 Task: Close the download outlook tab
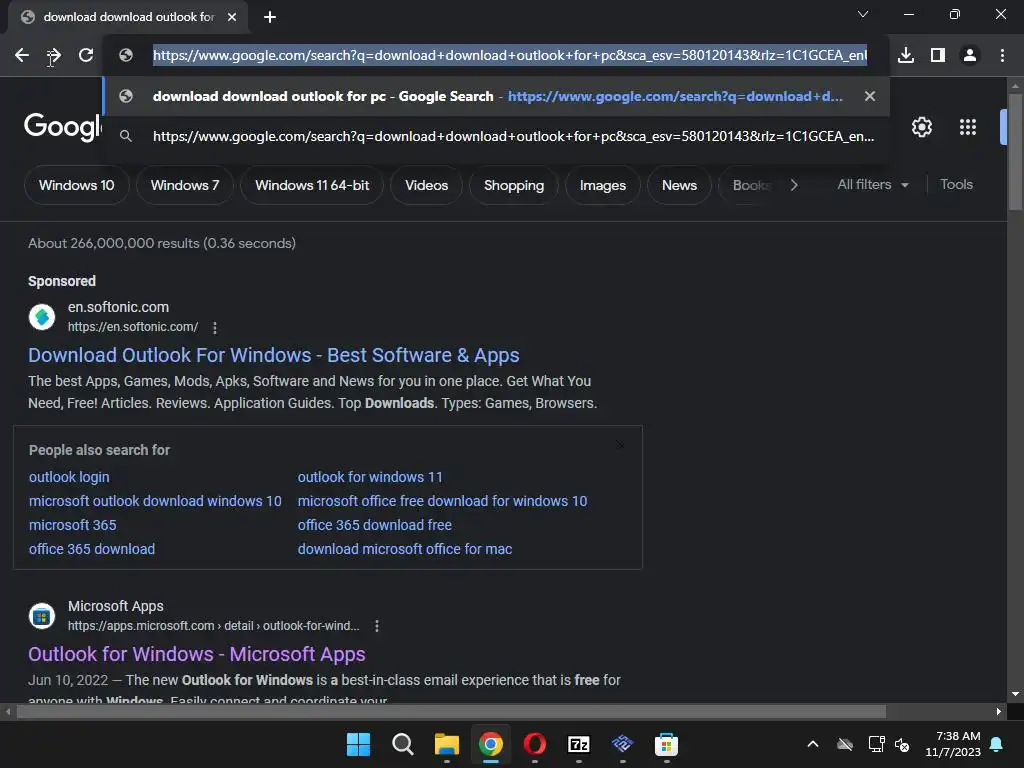coord(232,17)
